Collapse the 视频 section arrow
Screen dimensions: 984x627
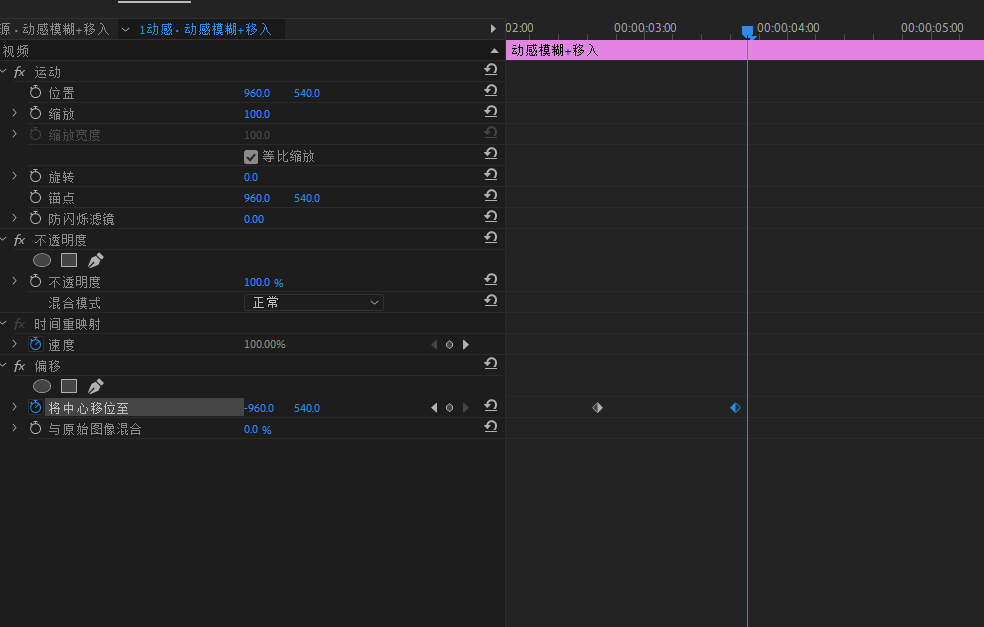(495, 51)
